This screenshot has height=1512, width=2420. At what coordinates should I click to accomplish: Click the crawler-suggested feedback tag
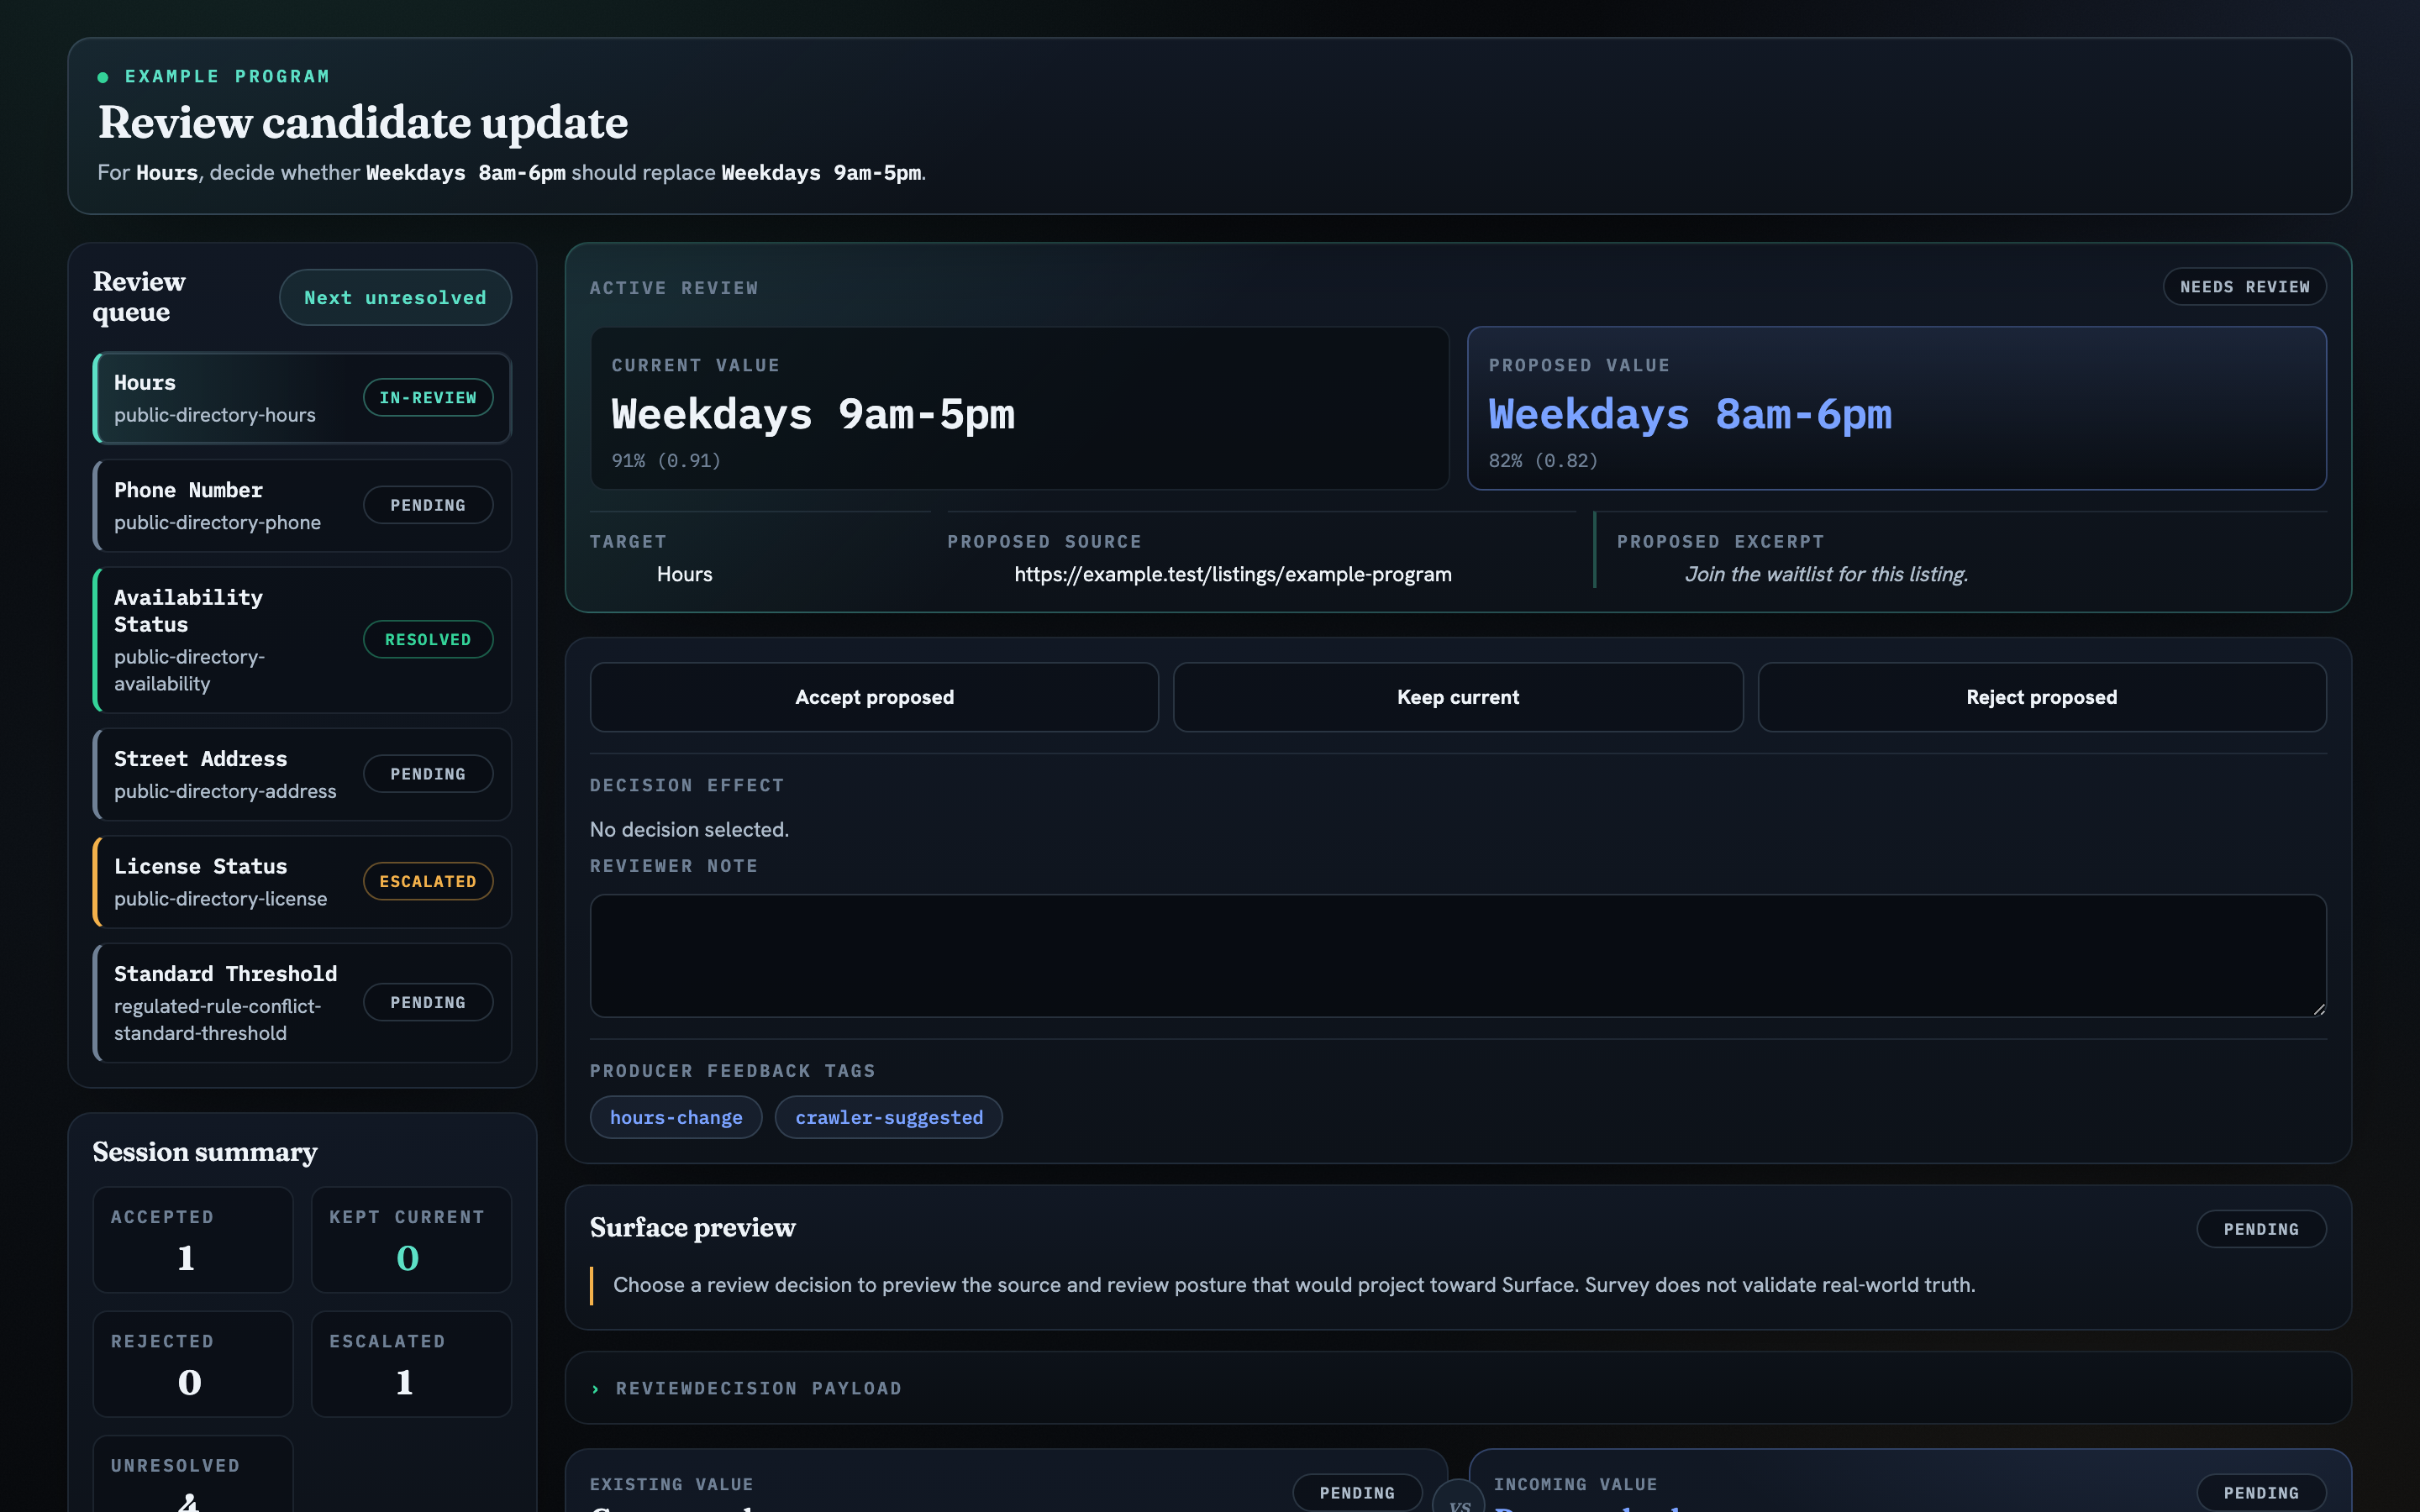(889, 1117)
